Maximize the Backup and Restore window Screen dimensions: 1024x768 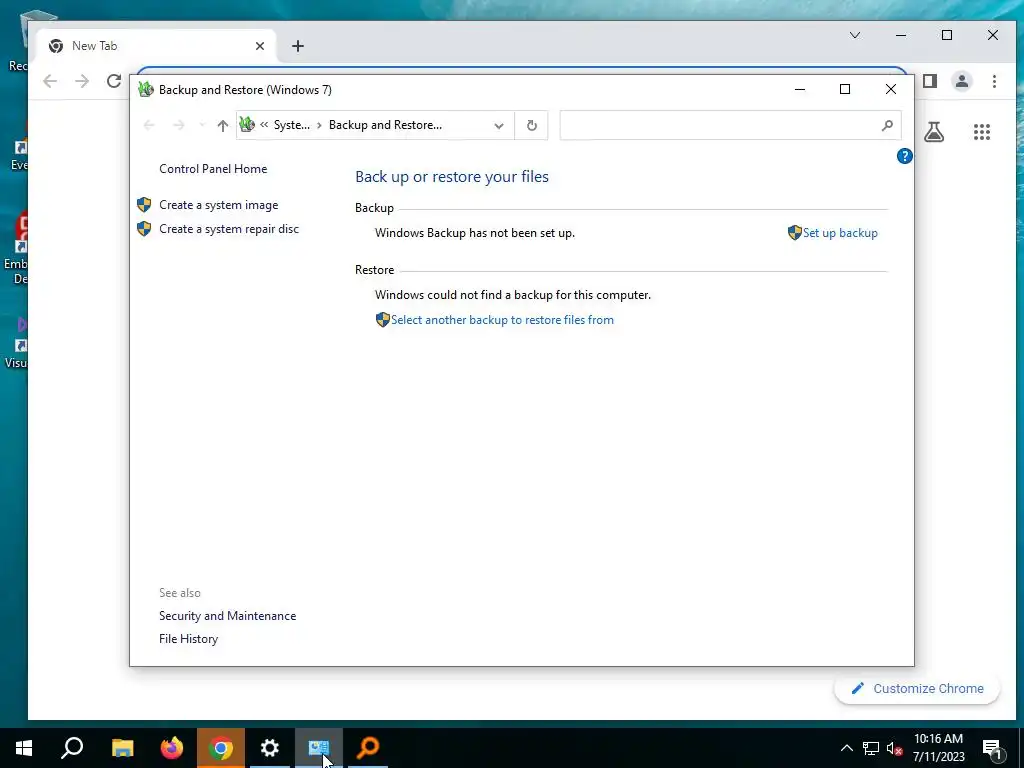(x=845, y=89)
